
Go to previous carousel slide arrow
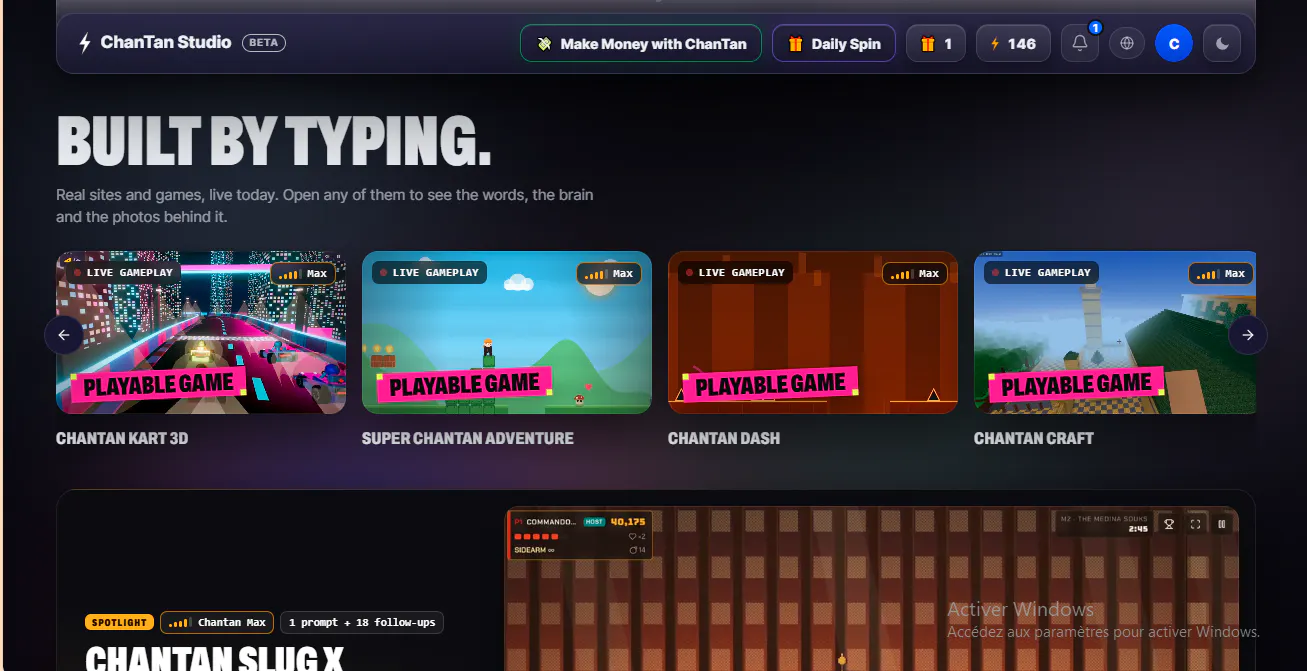tap(64, 335)
